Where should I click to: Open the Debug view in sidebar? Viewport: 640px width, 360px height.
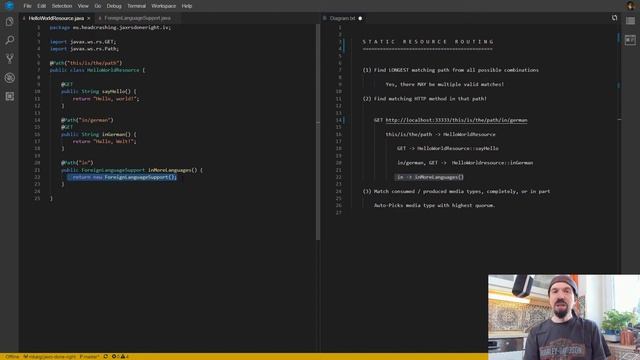tap(9, 78)
